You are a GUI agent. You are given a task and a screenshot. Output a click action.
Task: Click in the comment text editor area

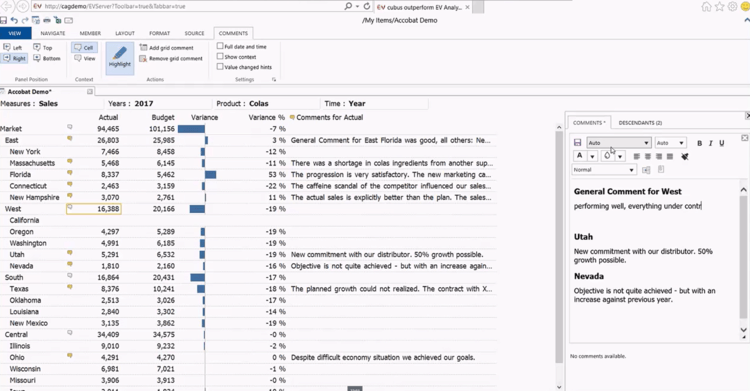(654, 261)
